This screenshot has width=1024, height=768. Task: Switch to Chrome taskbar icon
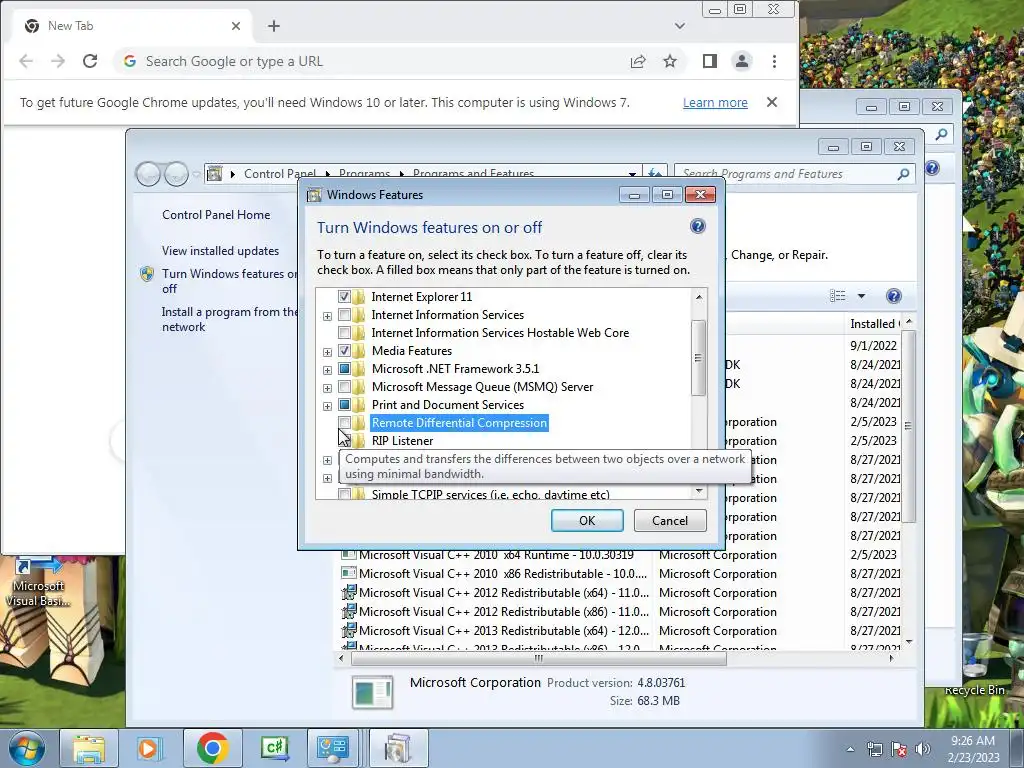coord(212,748)
